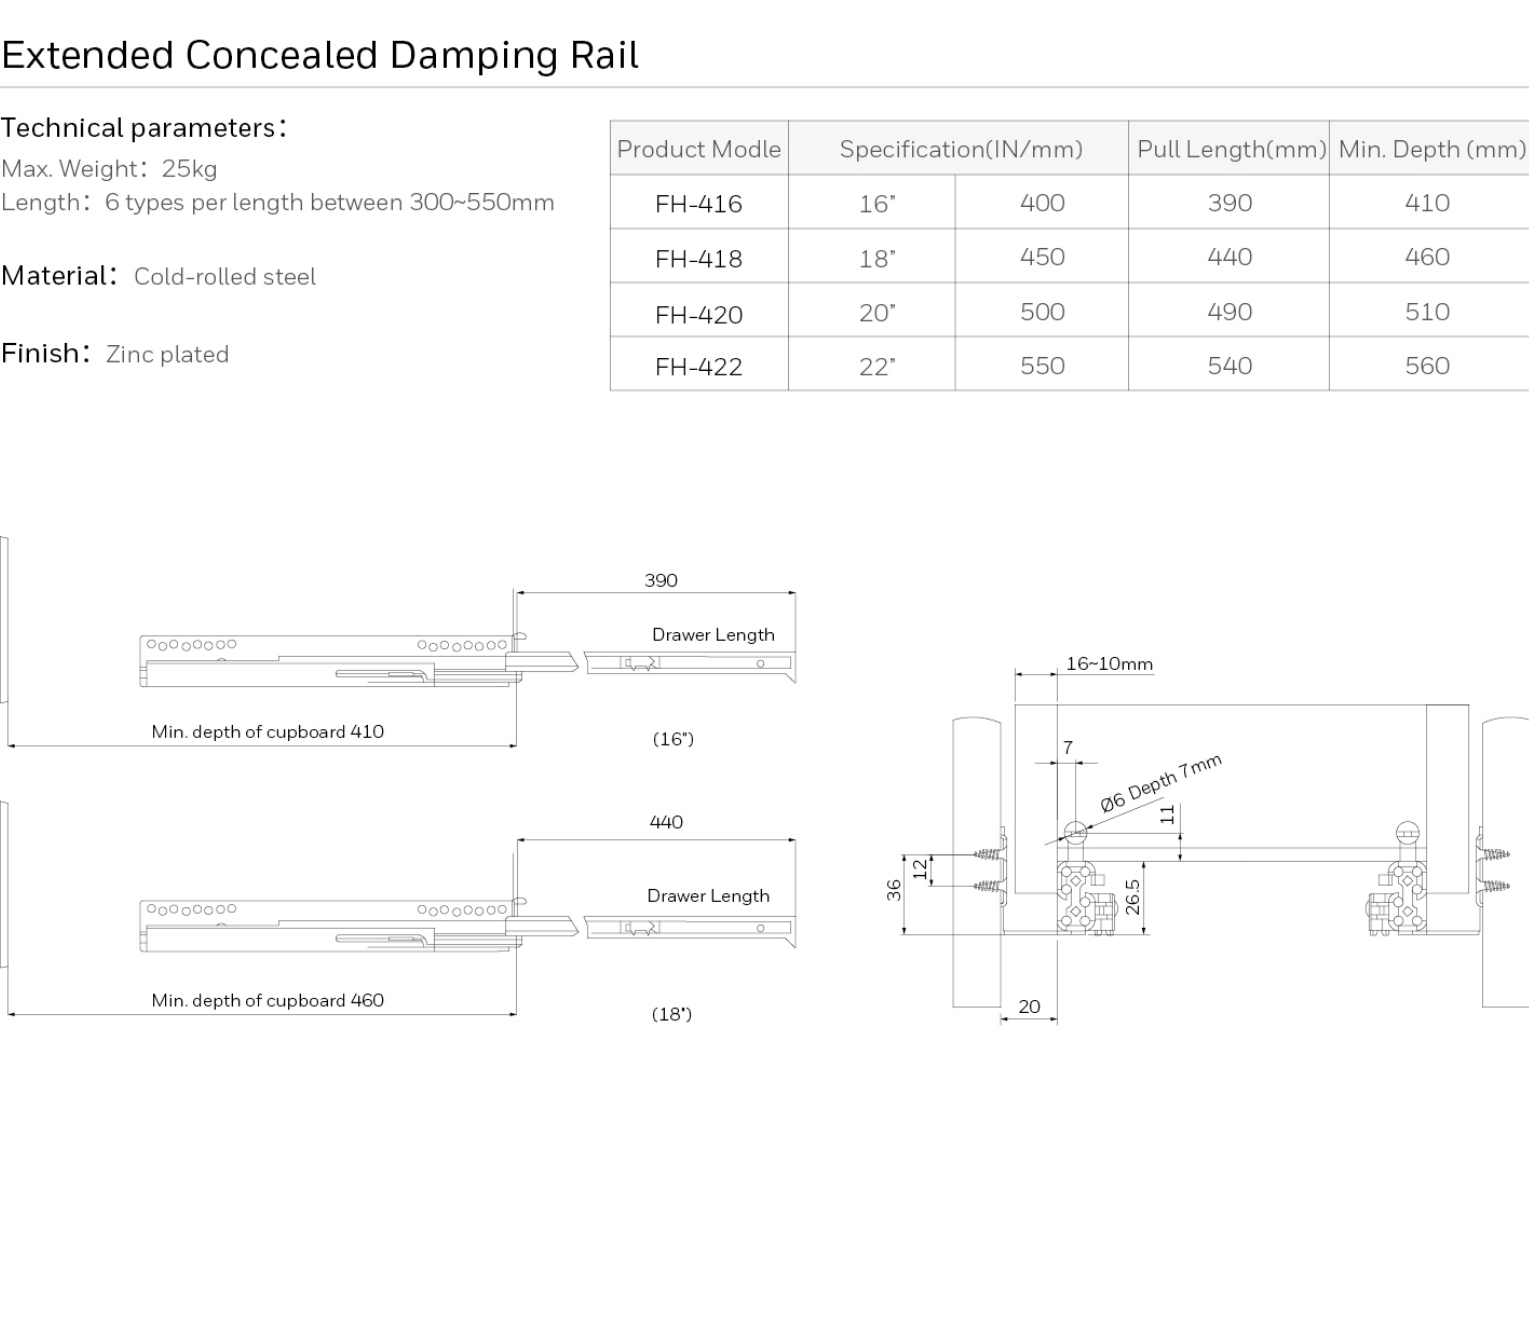
Task: Click the '(18")' caption below the drawing
Action: point(672,1014)
